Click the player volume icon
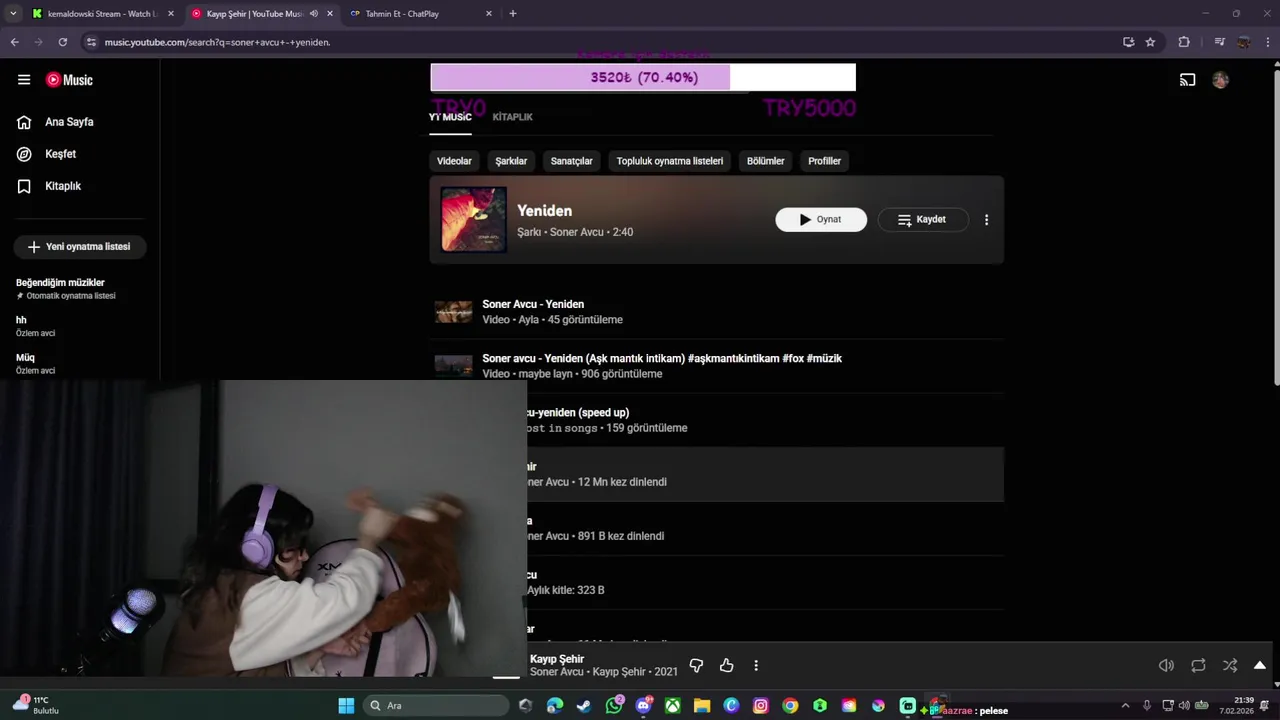Viewport: 1280px width, 720px height. click(x=1166, y=665)
